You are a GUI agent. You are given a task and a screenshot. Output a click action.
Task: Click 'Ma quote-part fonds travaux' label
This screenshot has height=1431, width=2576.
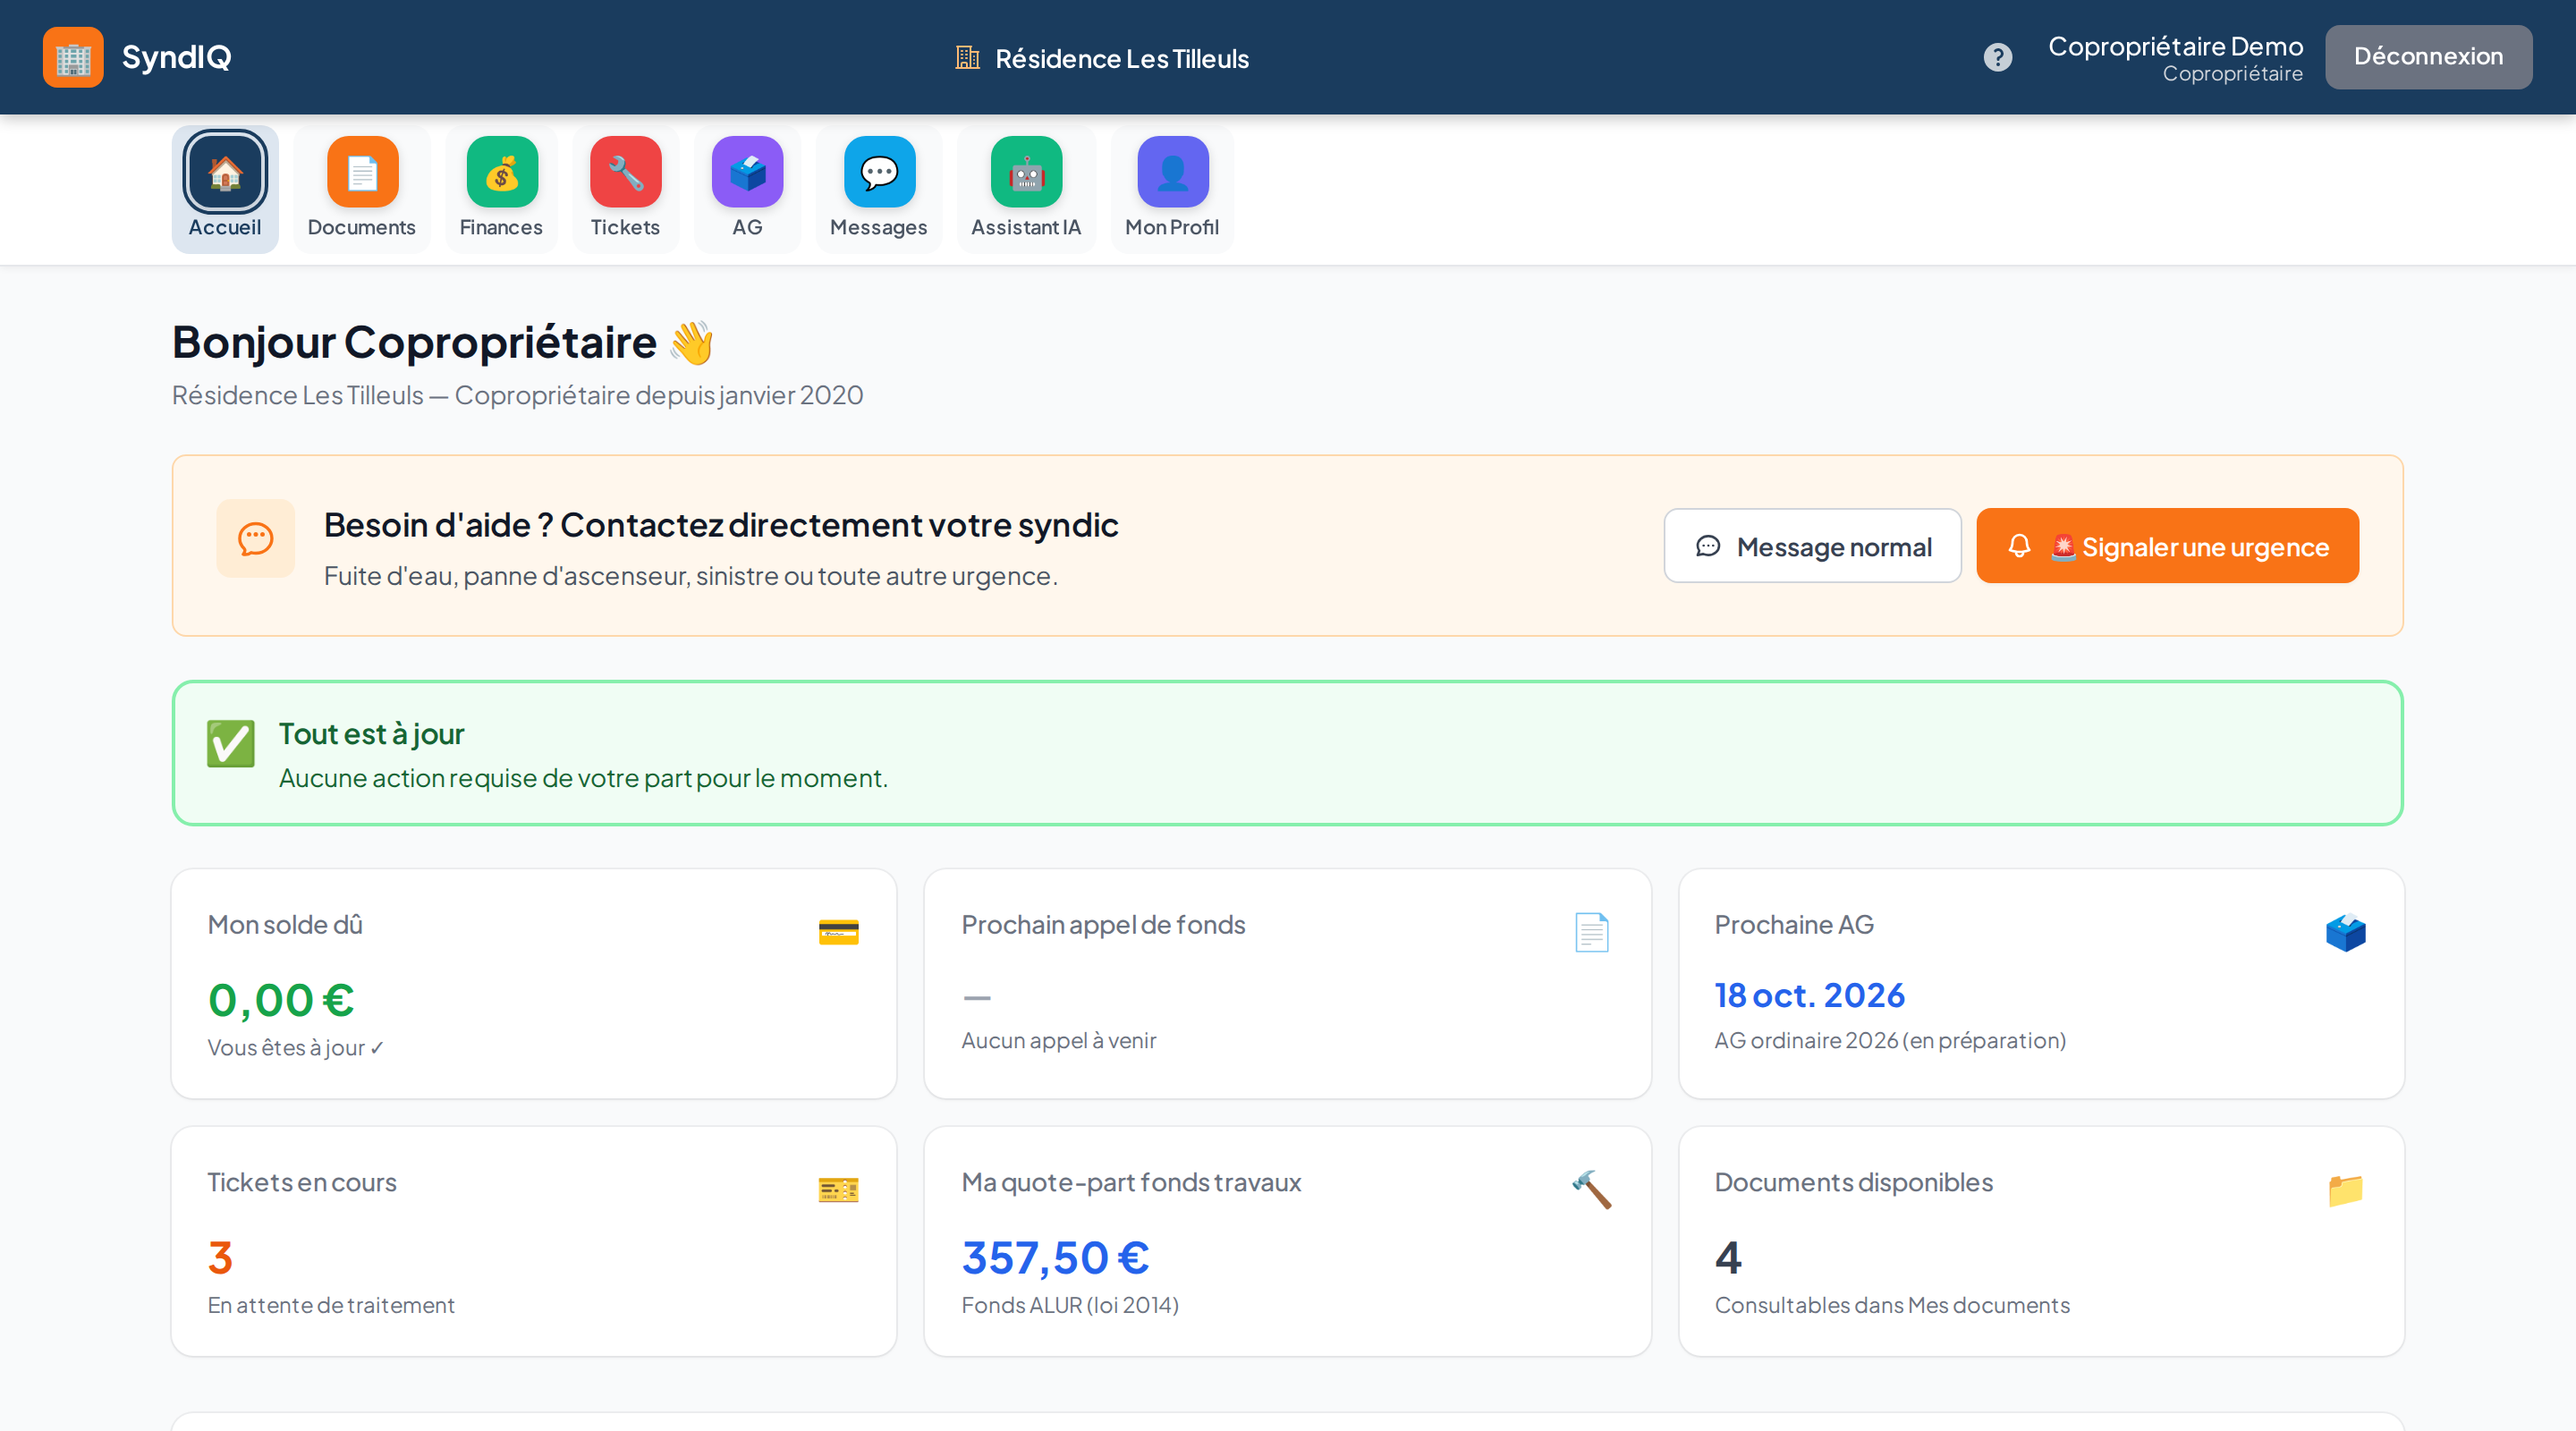coord(1131,1183)
